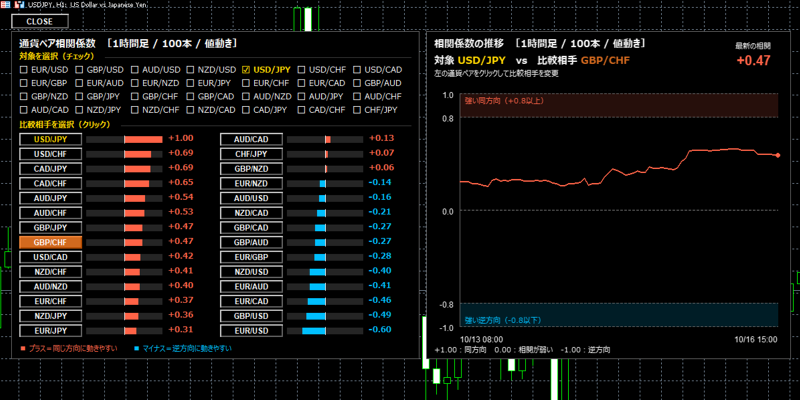Select EUR/GBP comparison button
The height and width of the screenshot is (400, 800).
click(252, 257)
